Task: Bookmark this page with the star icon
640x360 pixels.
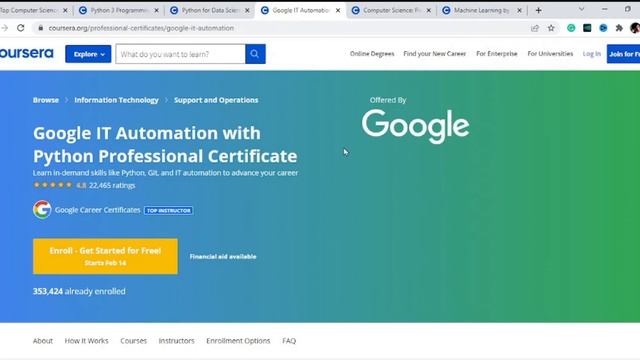Action: [x=551, y=28]
